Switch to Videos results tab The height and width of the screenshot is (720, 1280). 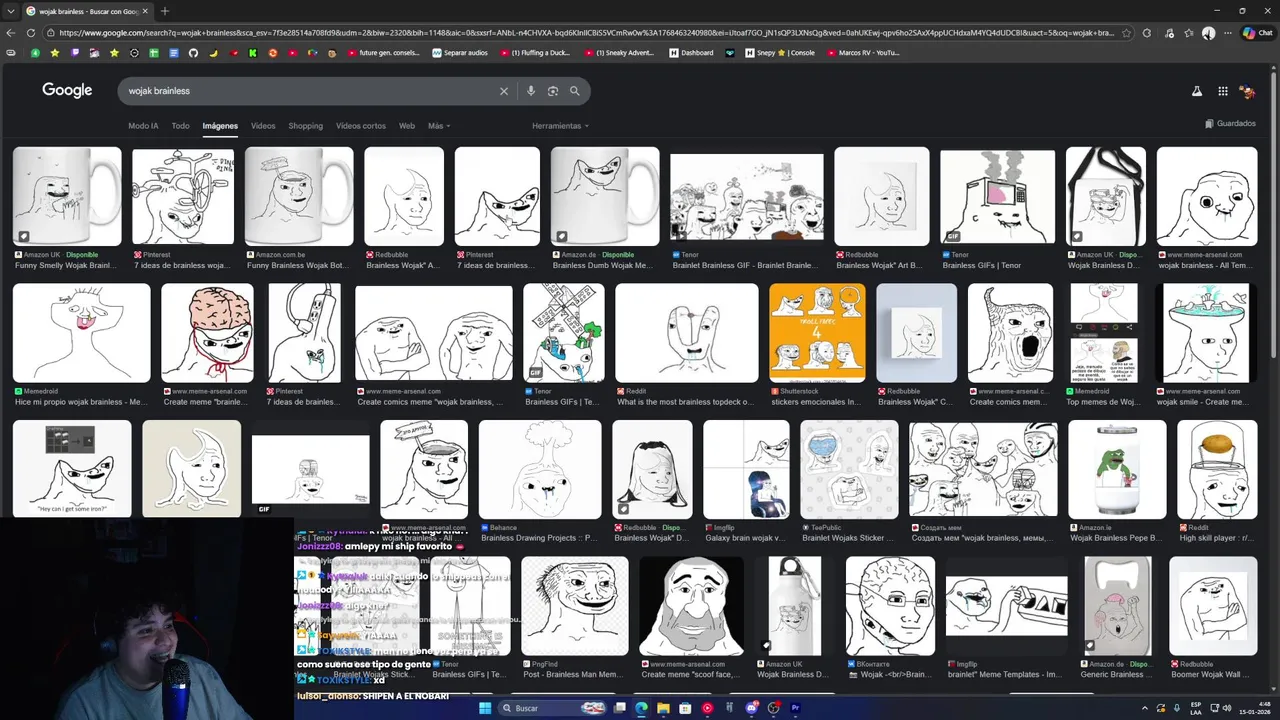tap(263, 126)
